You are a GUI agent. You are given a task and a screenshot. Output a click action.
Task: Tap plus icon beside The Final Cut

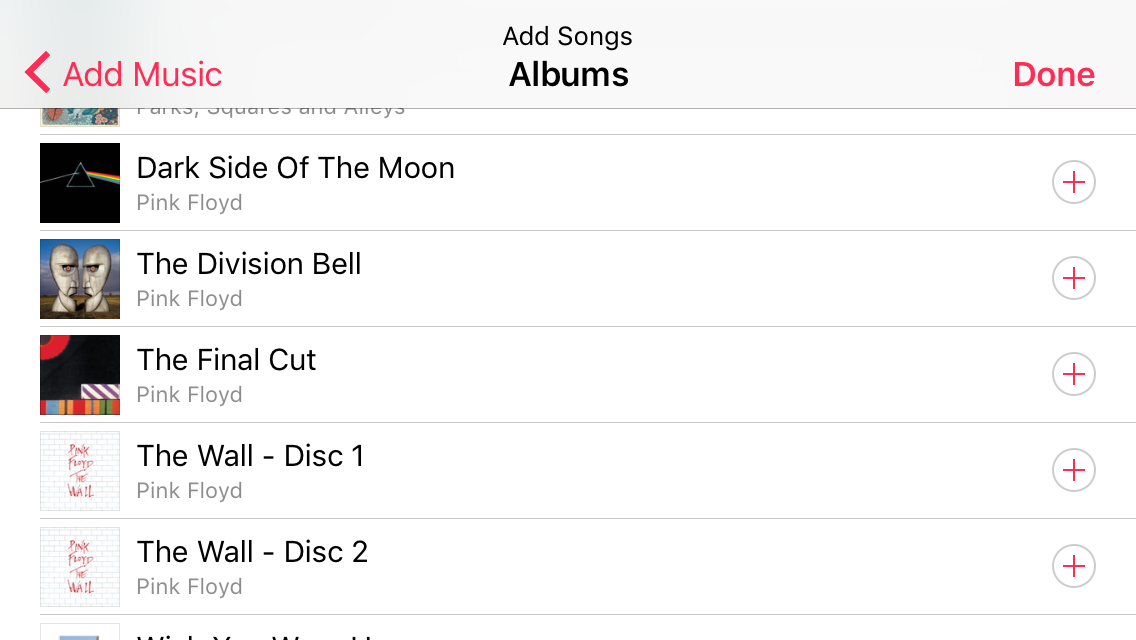[1073, 374]
